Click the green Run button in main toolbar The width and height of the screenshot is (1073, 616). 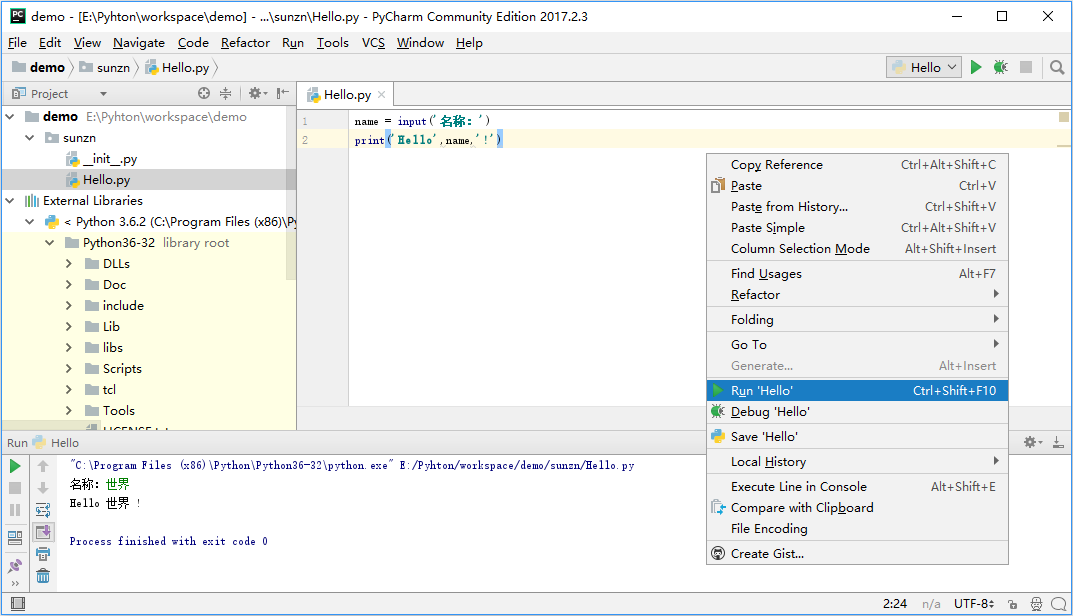(976, 67)
